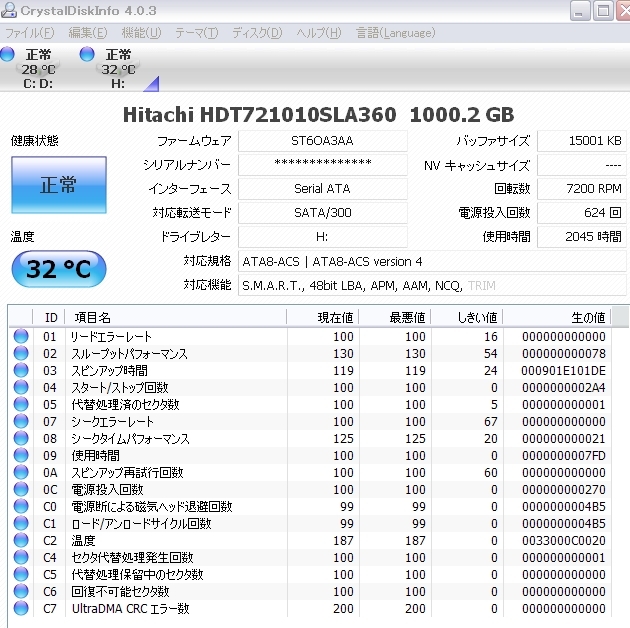630x628 pixels.
Task: Click status icon for C4 セクタ代替処理発生回数
Action: [21, 557]
